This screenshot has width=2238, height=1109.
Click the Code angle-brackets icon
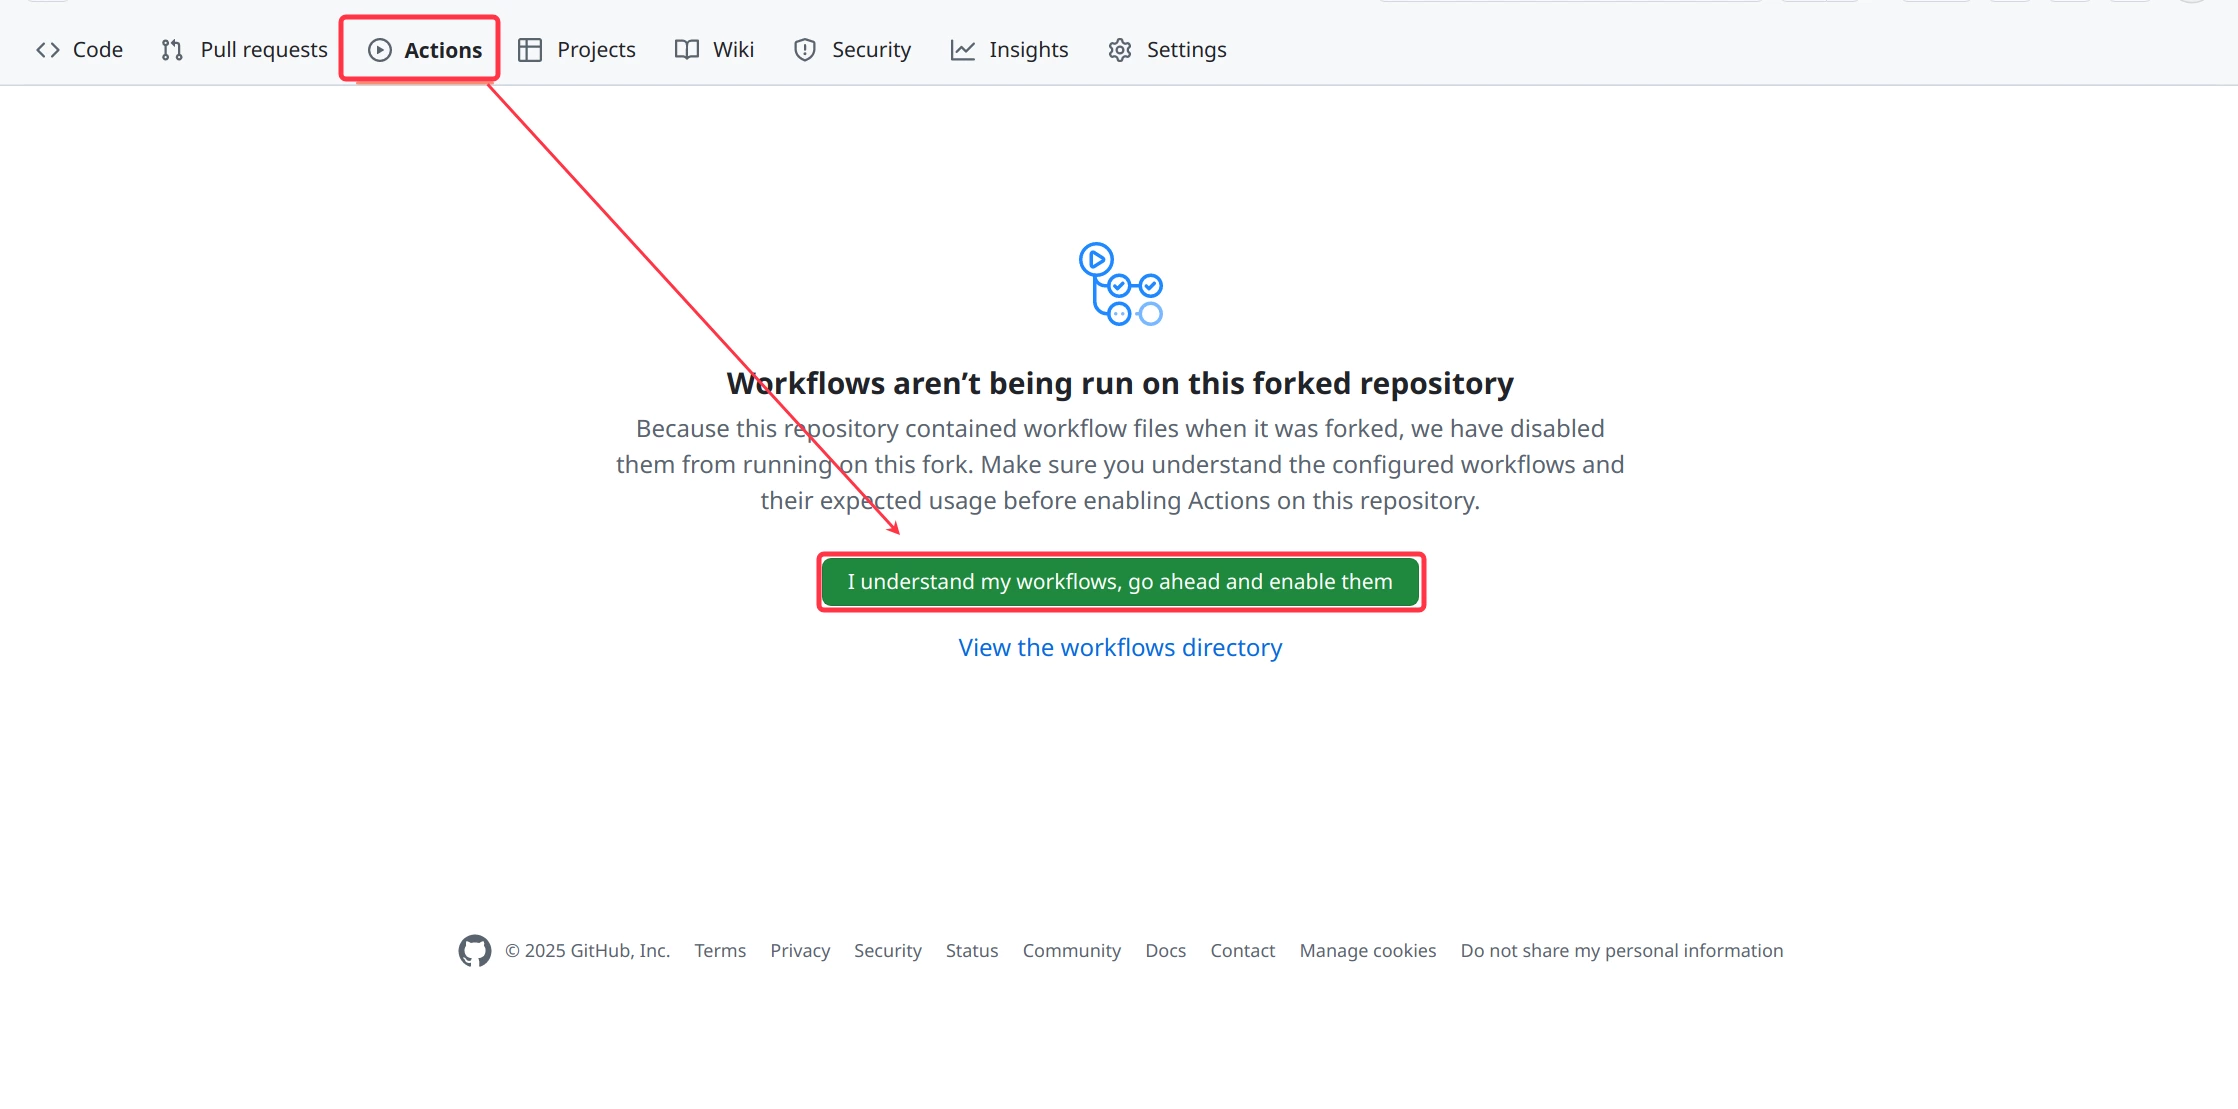[46, 49]
